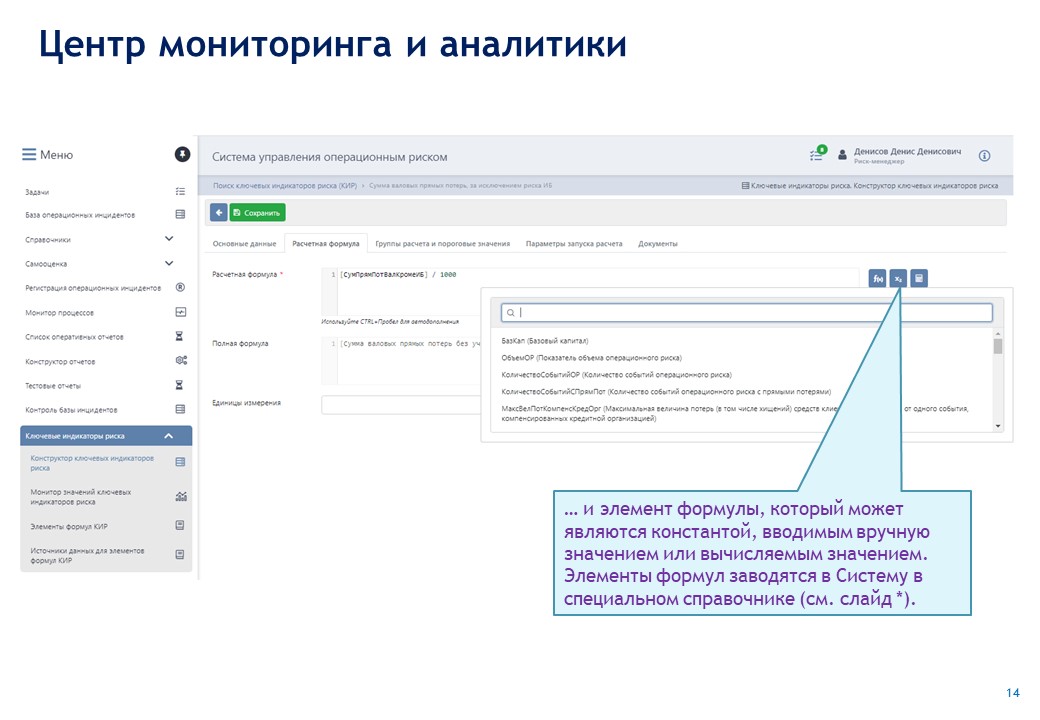Open Конструктор ключевых индикаторов риска

(x=92, y=463)
